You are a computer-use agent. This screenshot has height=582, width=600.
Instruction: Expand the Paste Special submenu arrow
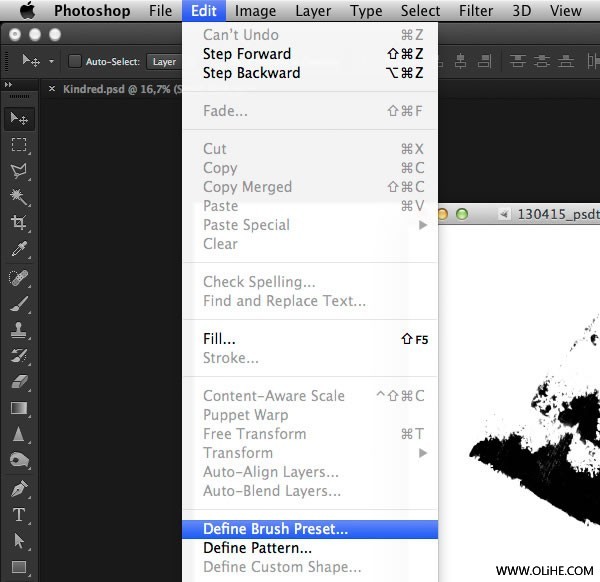pos(423,225)
